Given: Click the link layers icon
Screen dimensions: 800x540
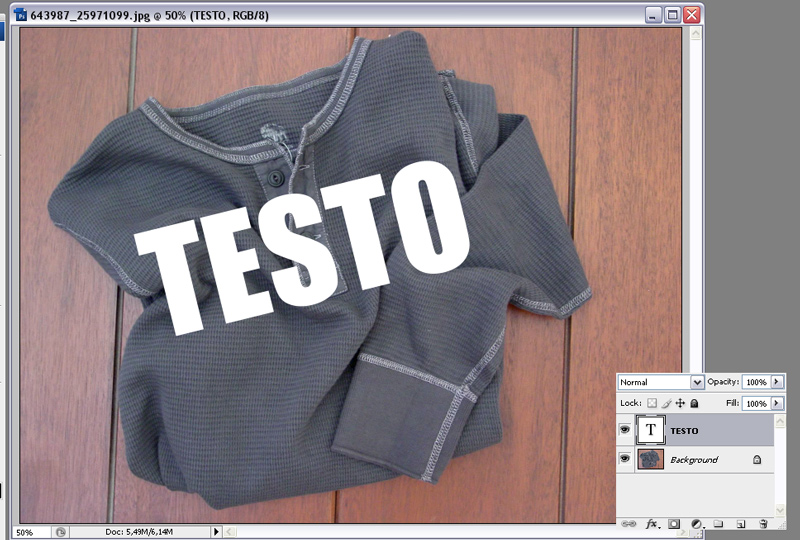Looking at the screenshot, I should [629, 524].
